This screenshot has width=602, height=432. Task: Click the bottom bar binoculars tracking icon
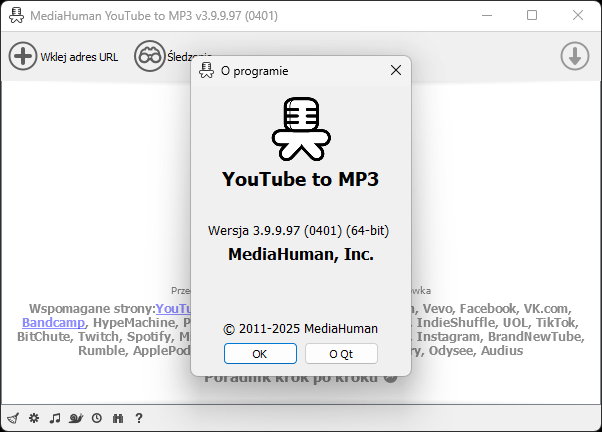point(118,418)
